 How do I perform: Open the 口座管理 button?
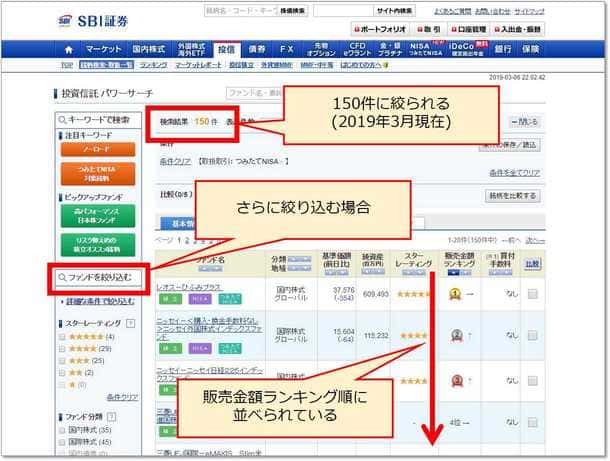point(469,29)
